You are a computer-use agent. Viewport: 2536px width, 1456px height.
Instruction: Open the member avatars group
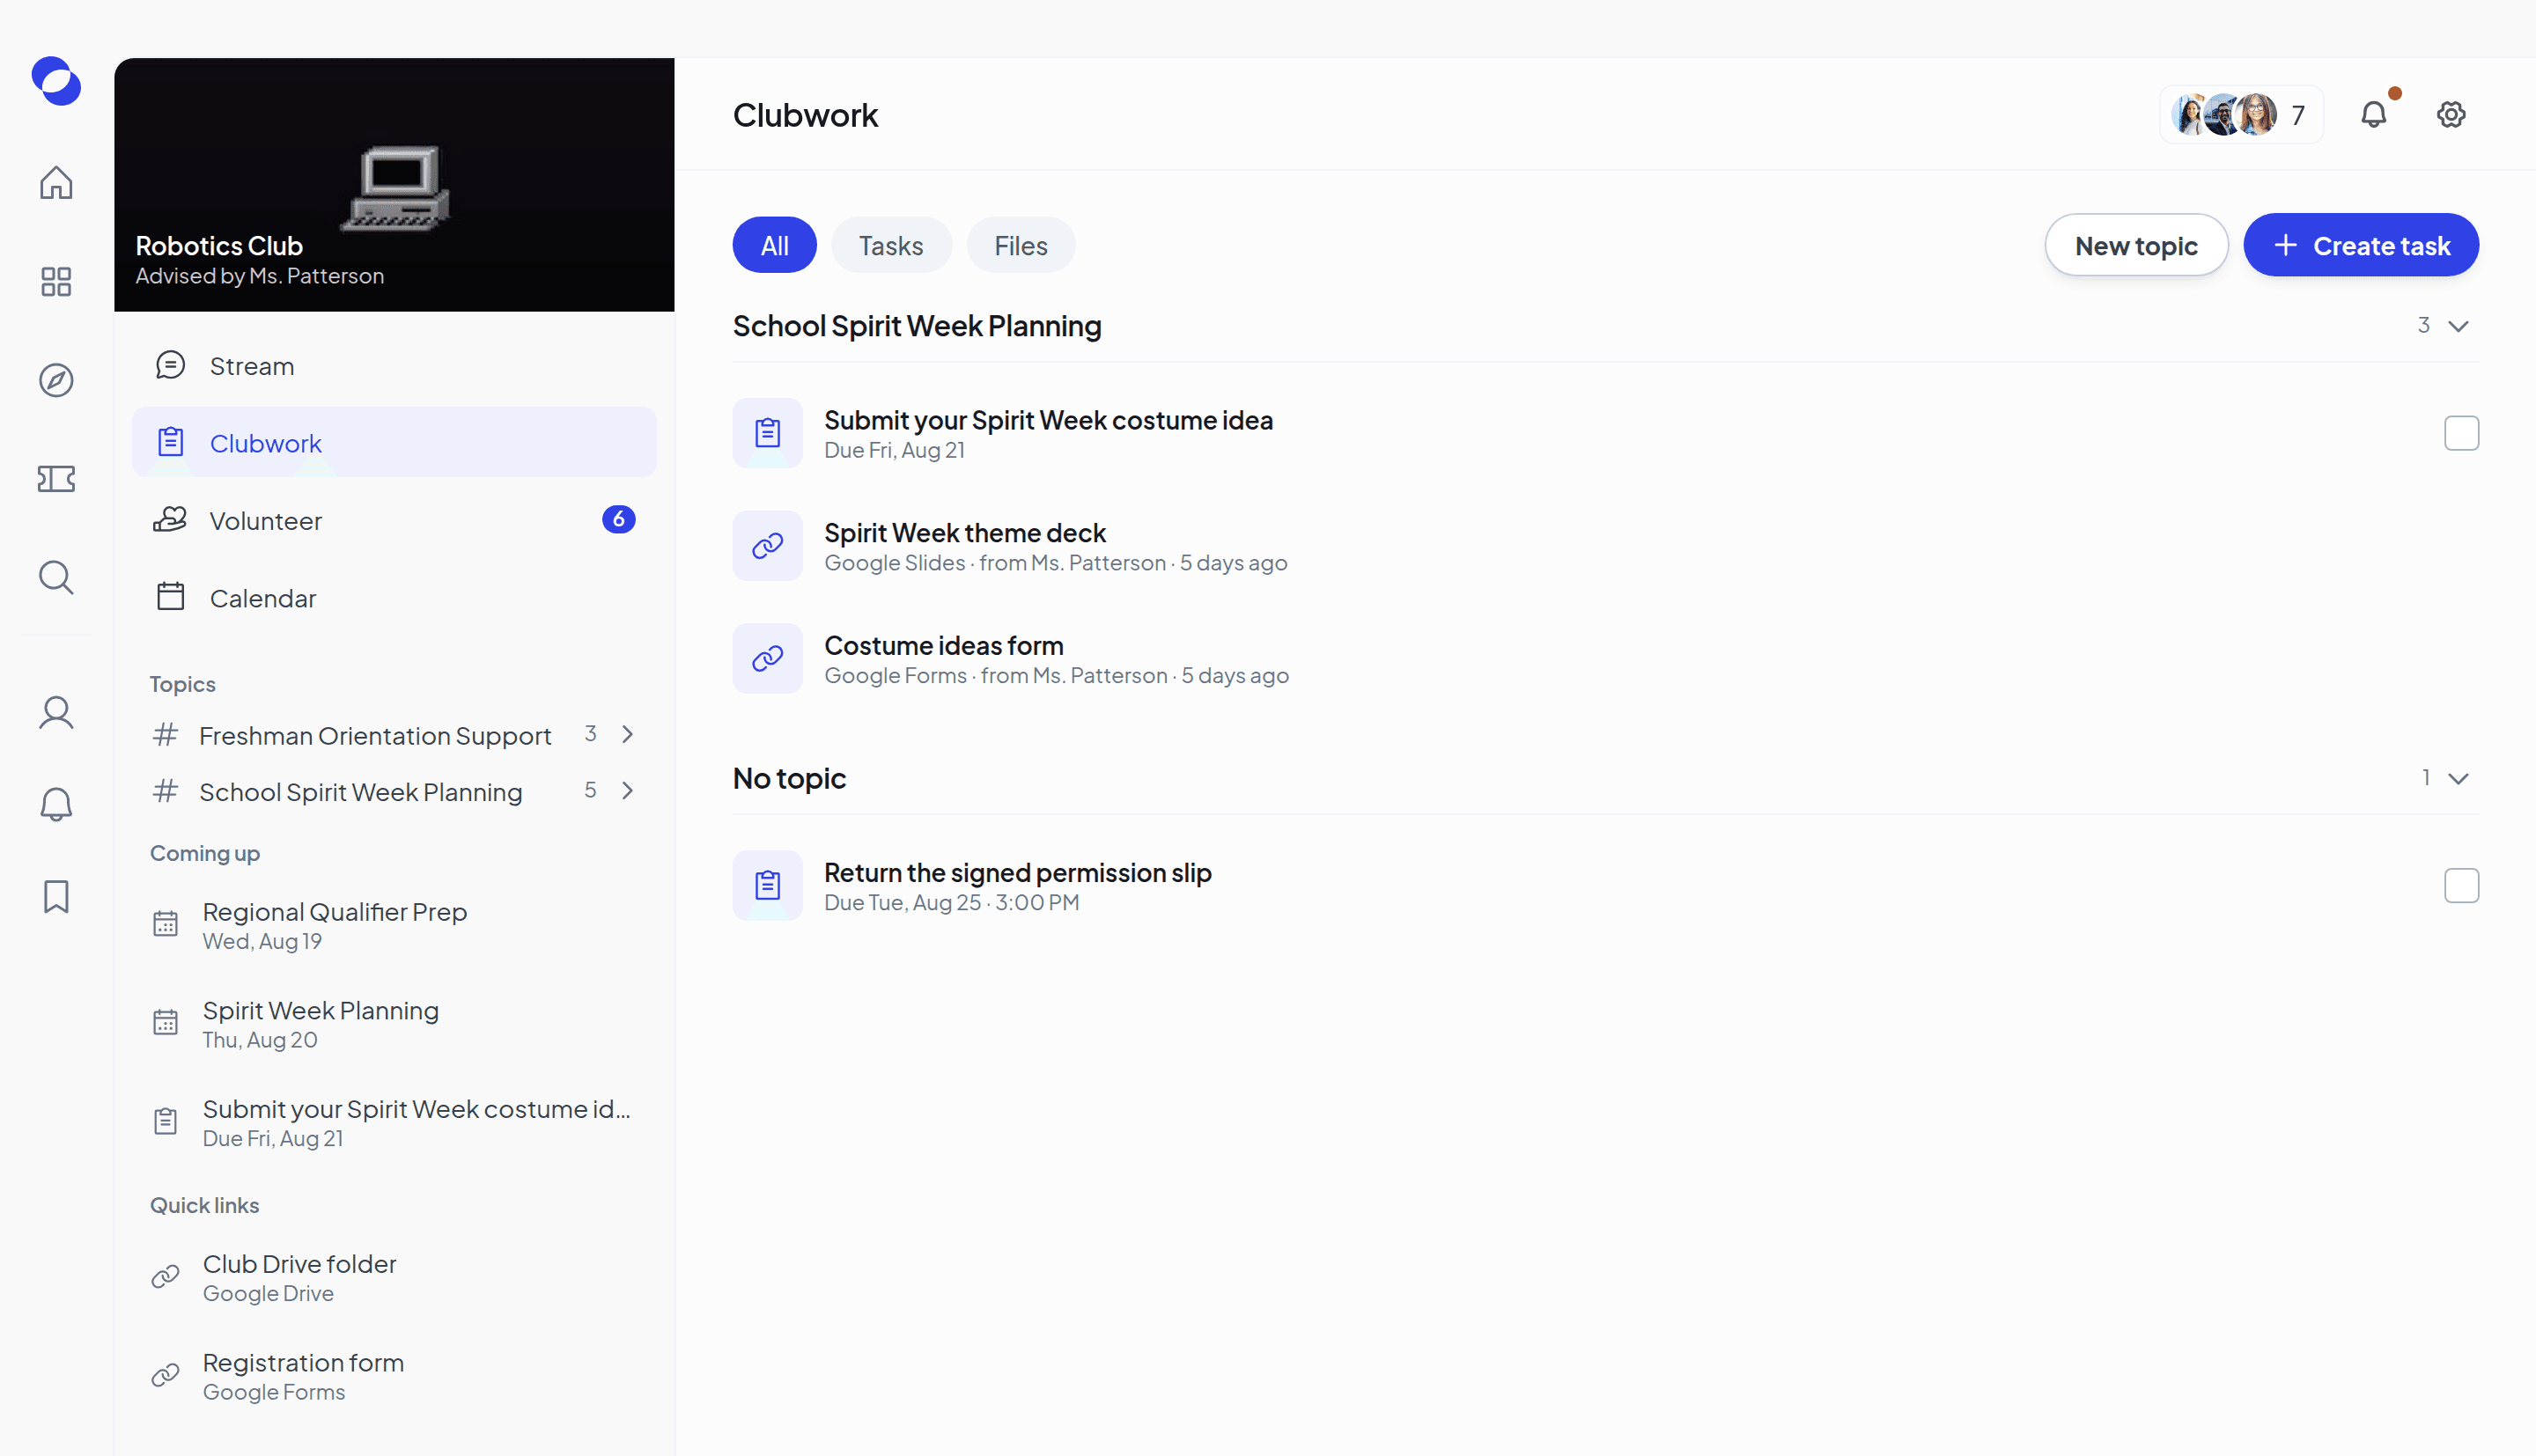click(x=2240, y=115)
